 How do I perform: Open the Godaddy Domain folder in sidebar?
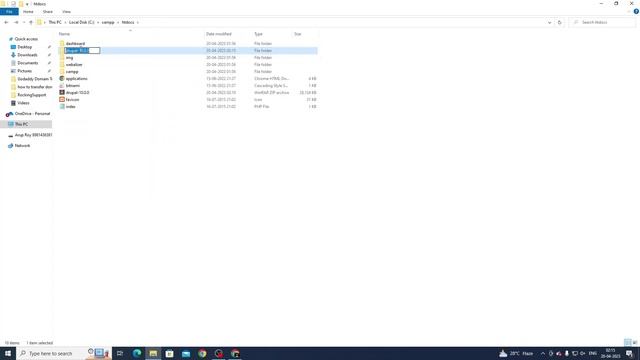[x=35, y=79]
